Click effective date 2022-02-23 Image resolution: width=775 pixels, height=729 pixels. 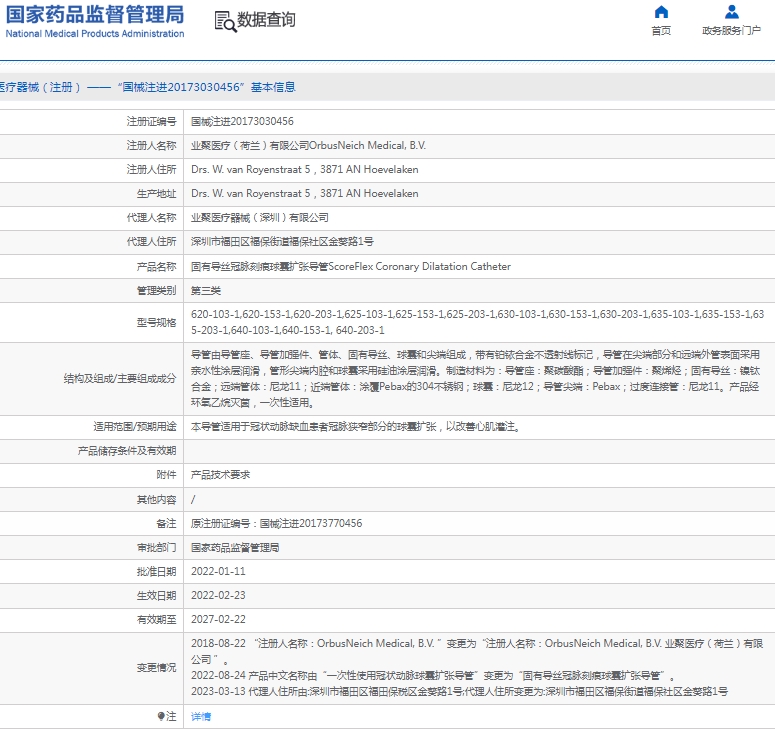(218, 596)
